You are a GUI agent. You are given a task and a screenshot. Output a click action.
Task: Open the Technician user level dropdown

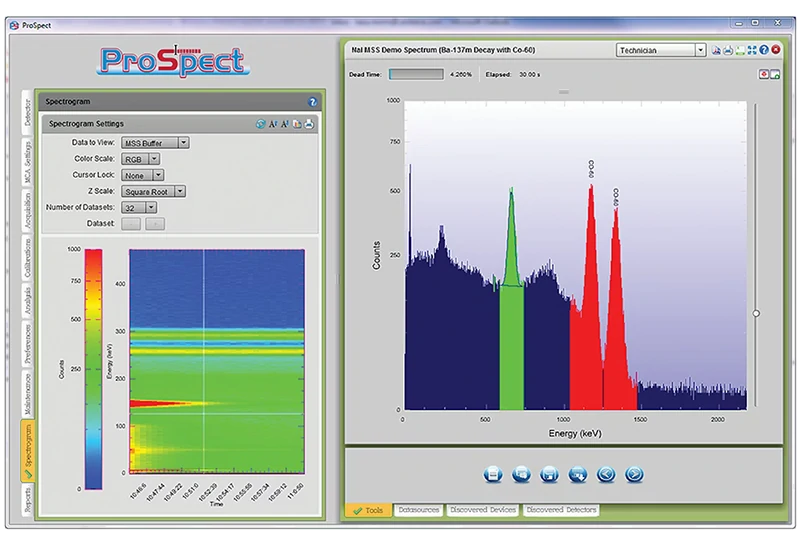click(661, 50)
